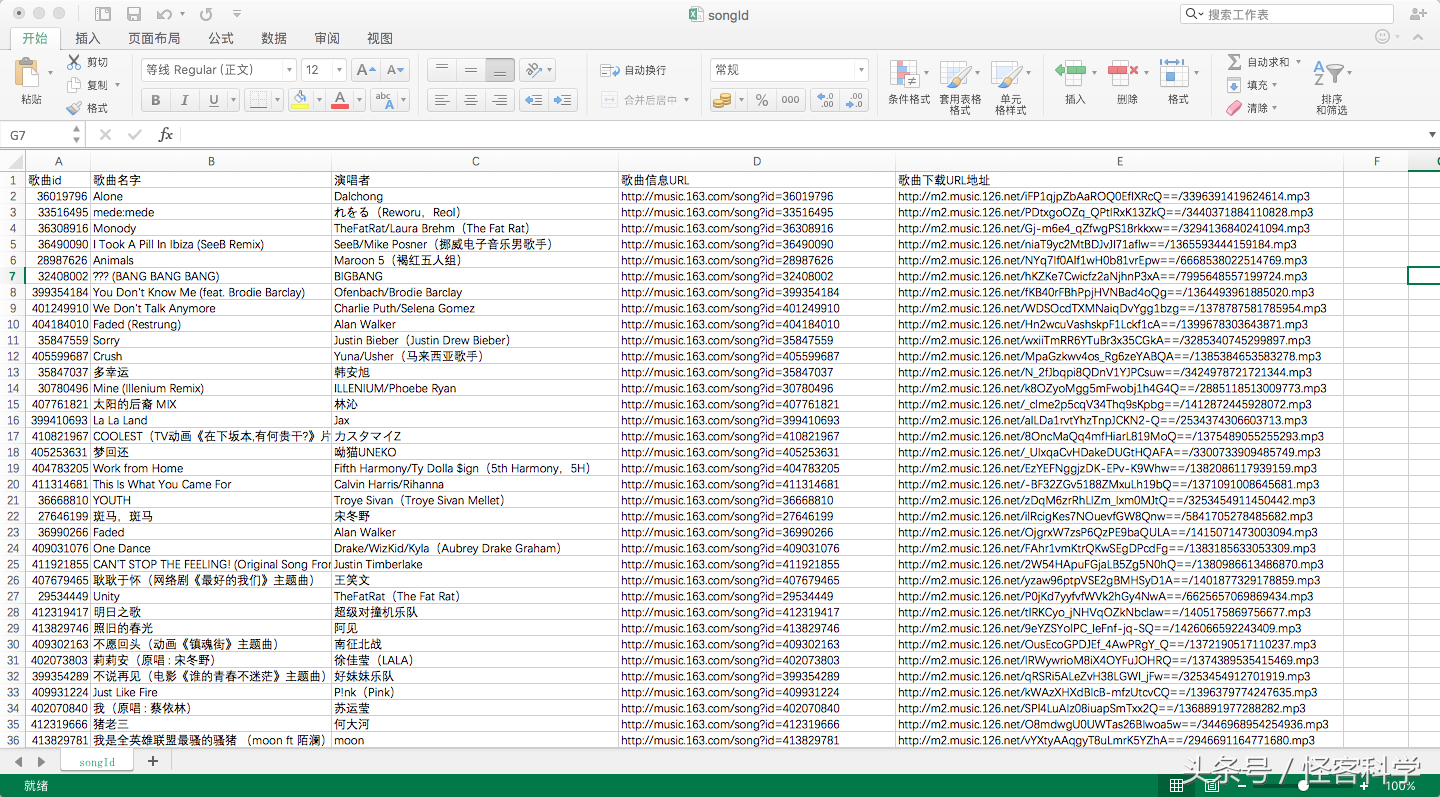
Task: Toggle underline formatting
Action: click(213, 100)
